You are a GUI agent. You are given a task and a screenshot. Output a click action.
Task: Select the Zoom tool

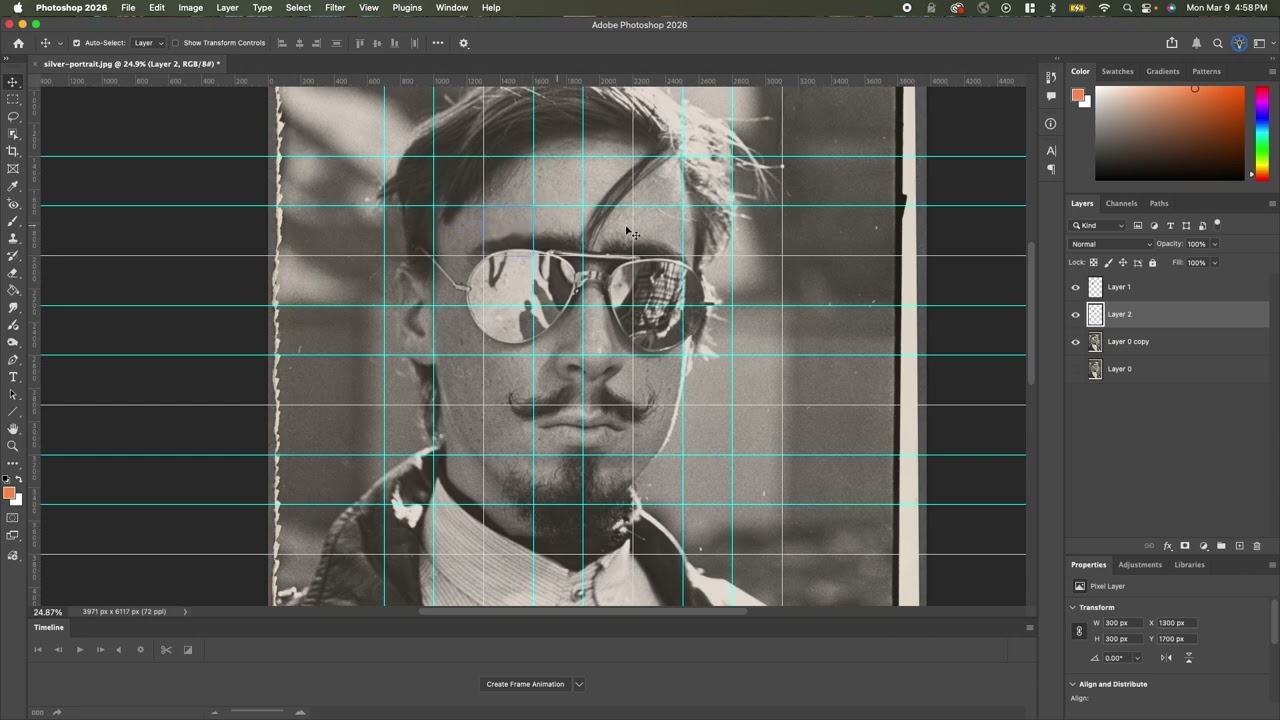pyautogui.click(x=13, y=446)
